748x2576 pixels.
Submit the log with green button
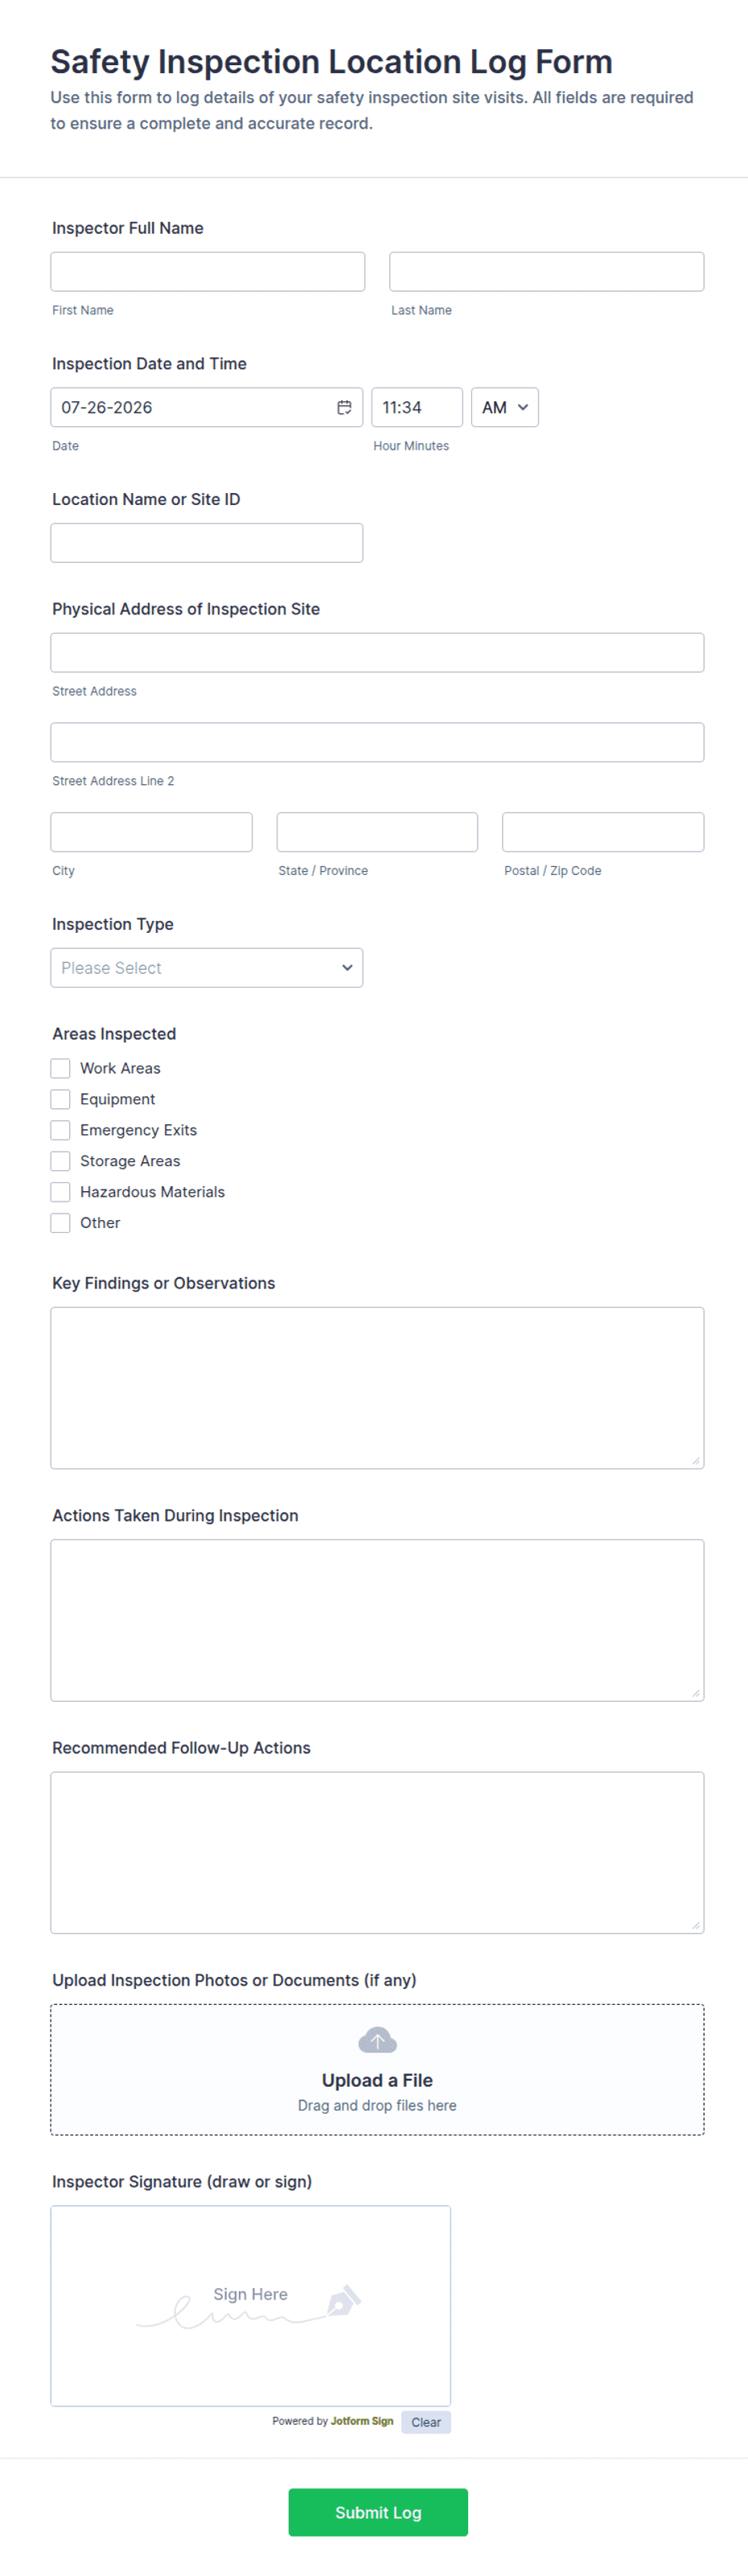tap(378, 2512)
